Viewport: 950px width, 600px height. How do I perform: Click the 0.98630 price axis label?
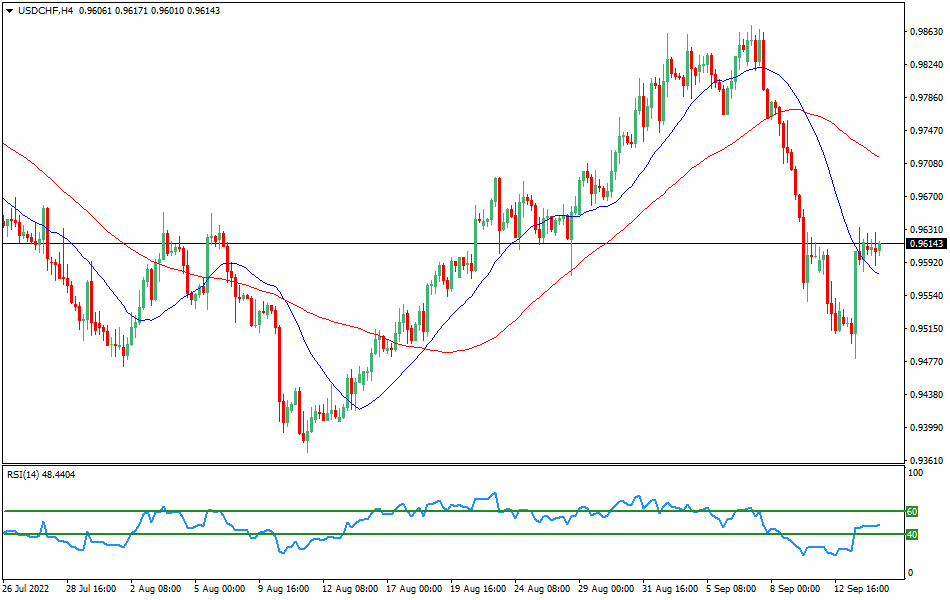click(x=926, y=32)
